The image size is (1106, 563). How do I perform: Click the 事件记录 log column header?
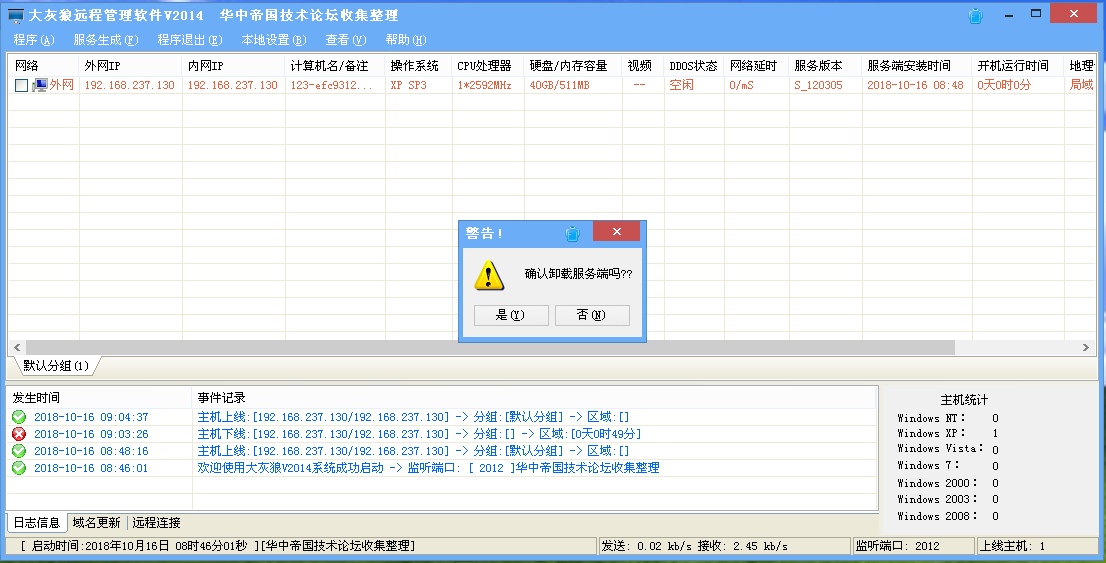tap(534, 398)
